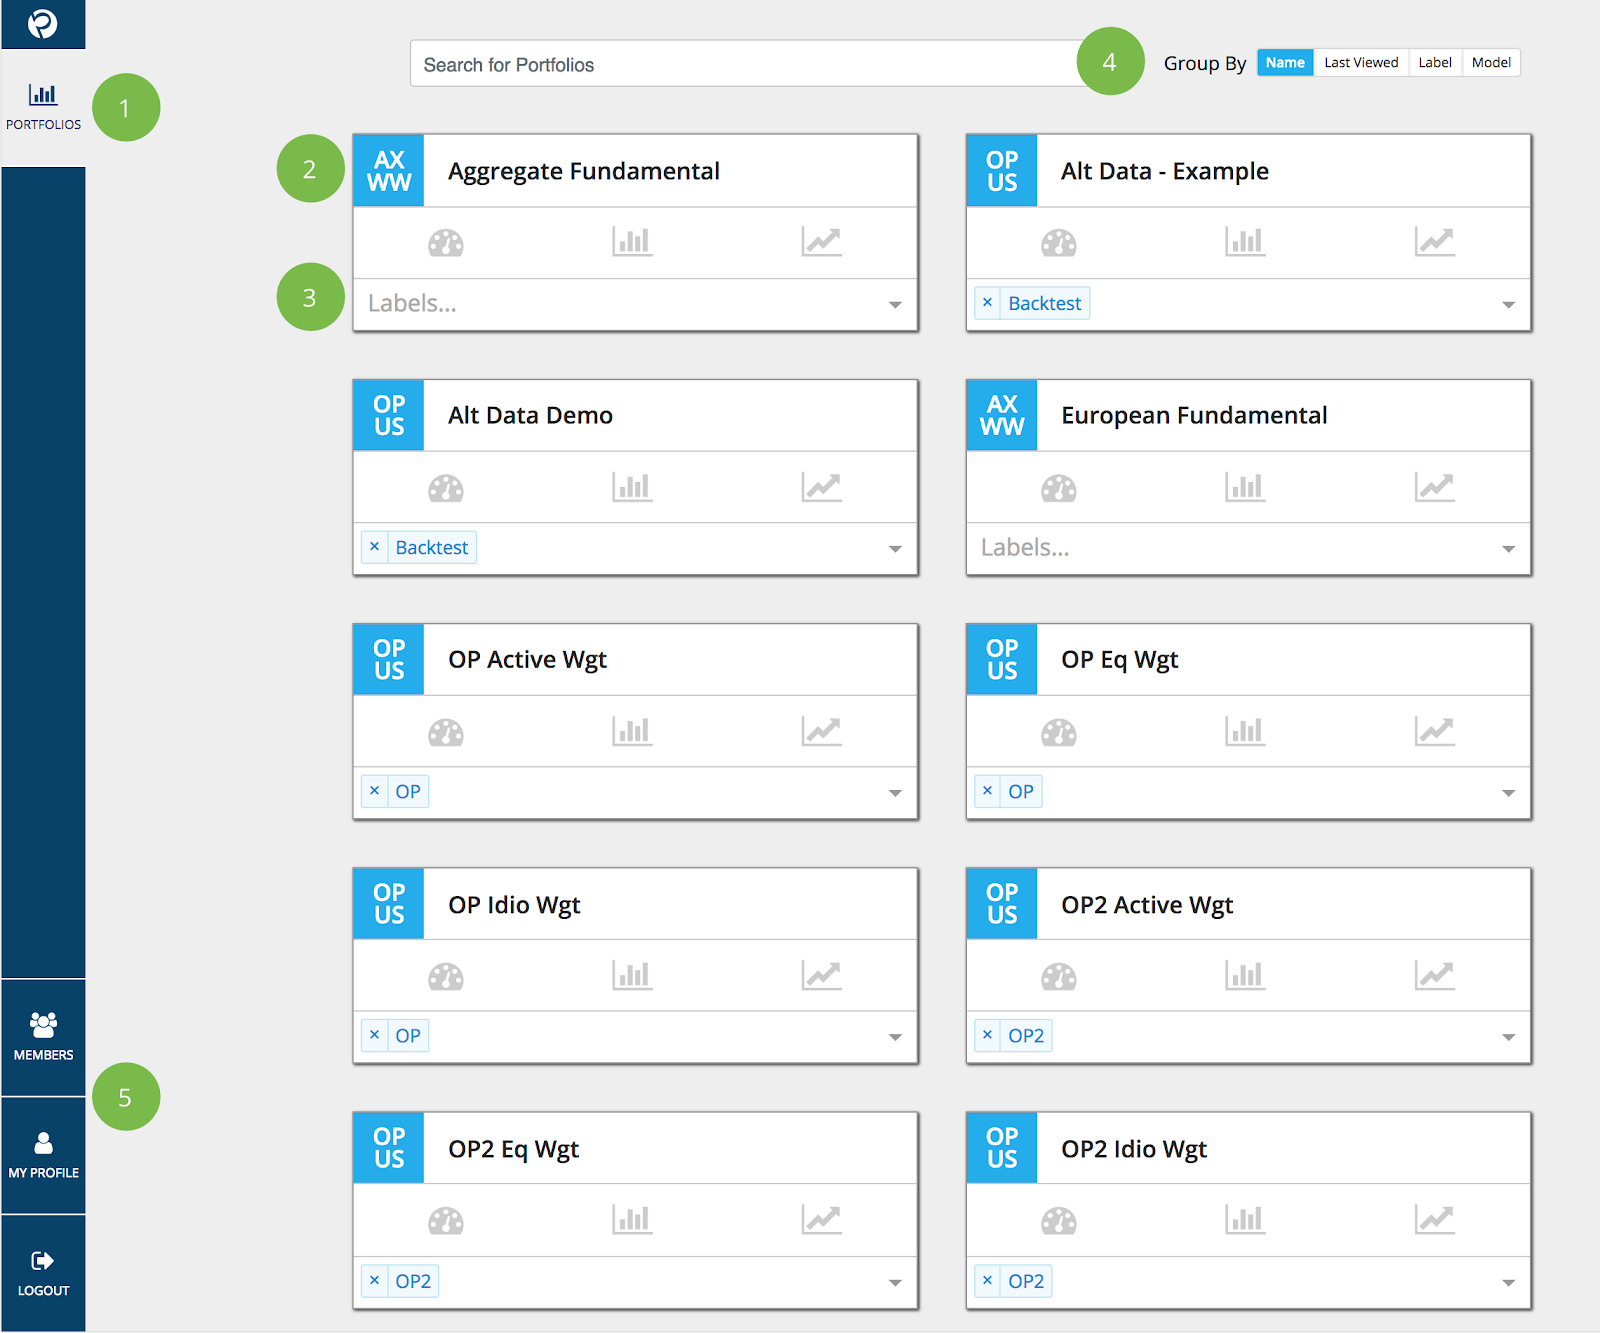Remove OP label from OP Eq Wgt
Image resolution: width=1600 pixels, height=1333 pixels.
pos(987,791)
